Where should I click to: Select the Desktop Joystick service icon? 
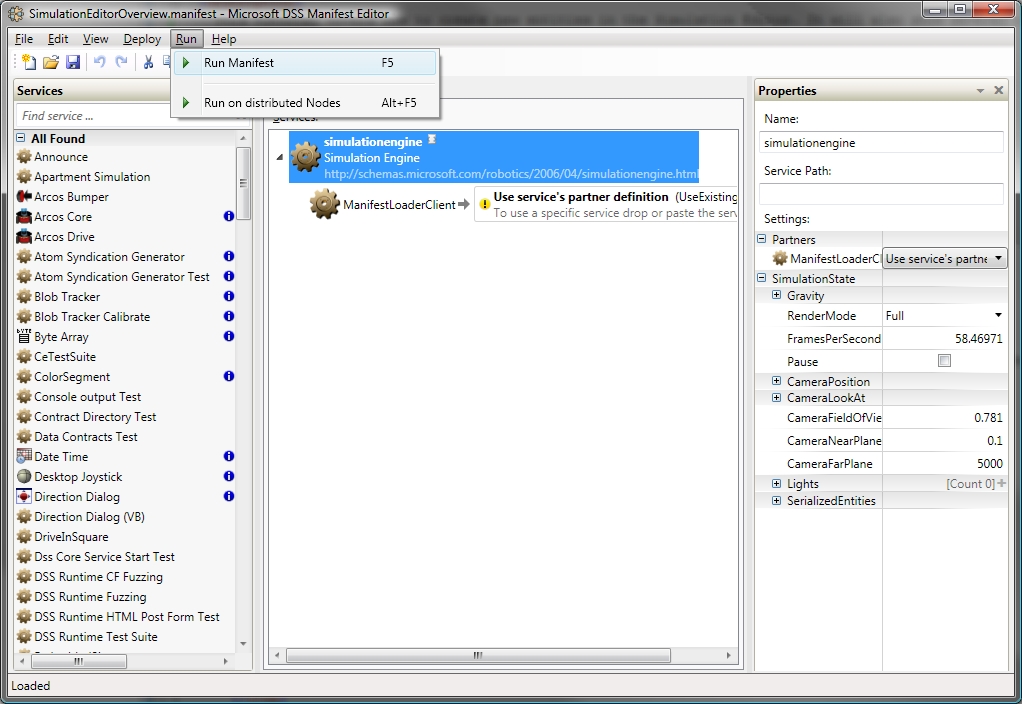24,477
